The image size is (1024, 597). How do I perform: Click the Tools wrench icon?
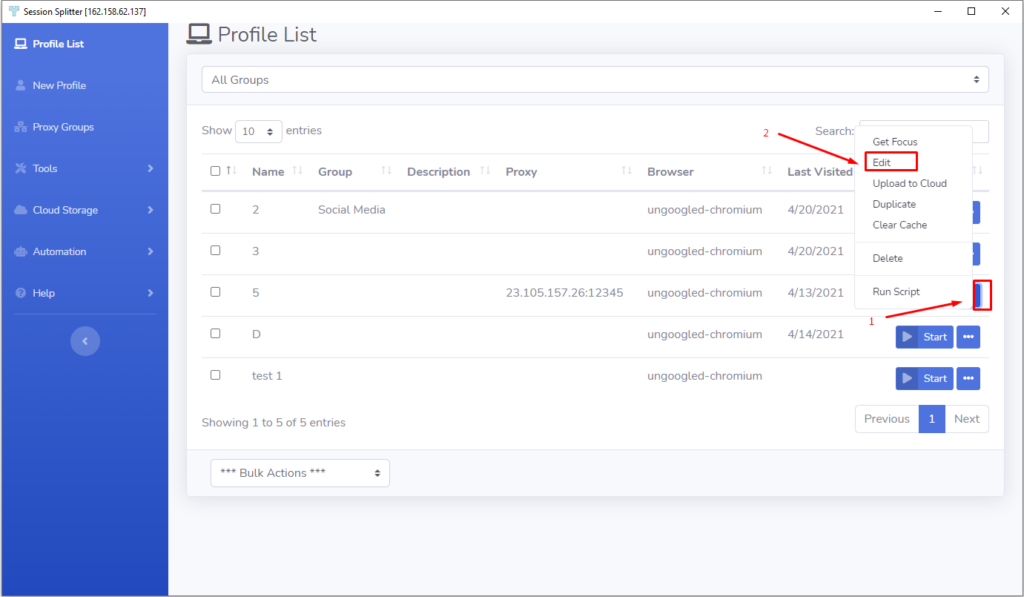pos(21,169)
